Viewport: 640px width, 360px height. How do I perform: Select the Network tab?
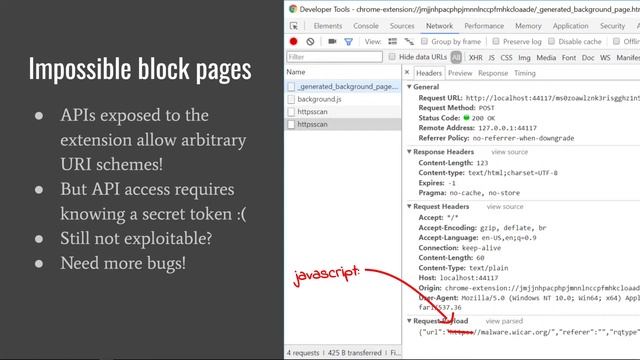439,26
